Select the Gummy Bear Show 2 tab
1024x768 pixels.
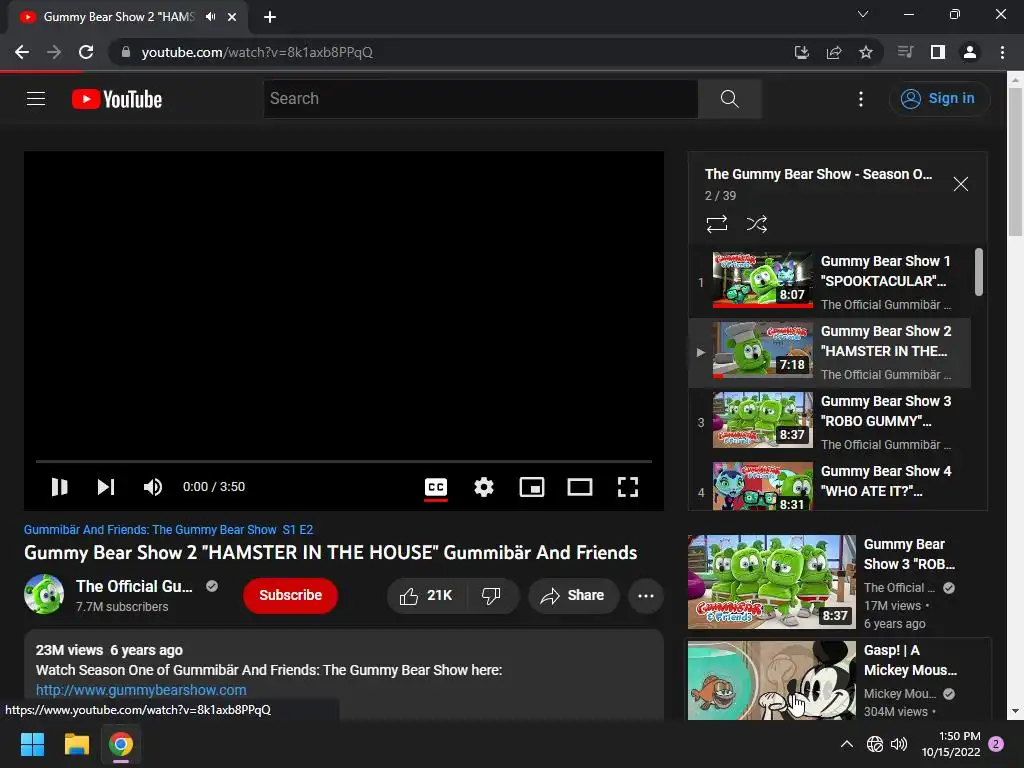click(x=128, y=17)
